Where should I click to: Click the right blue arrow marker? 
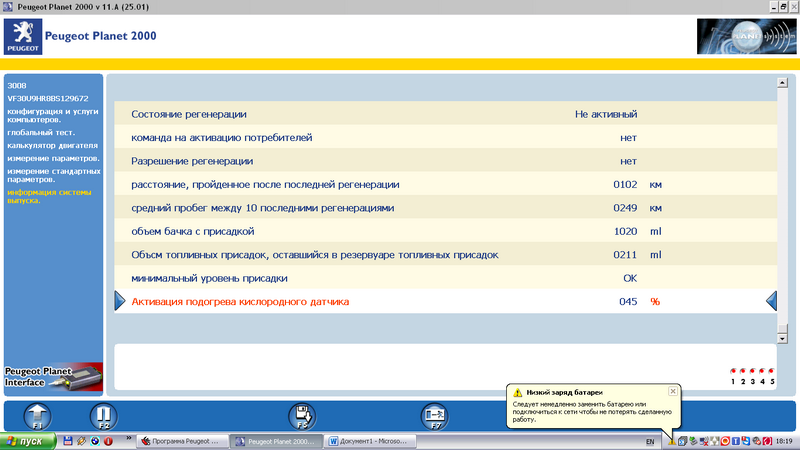pos(771,301)
